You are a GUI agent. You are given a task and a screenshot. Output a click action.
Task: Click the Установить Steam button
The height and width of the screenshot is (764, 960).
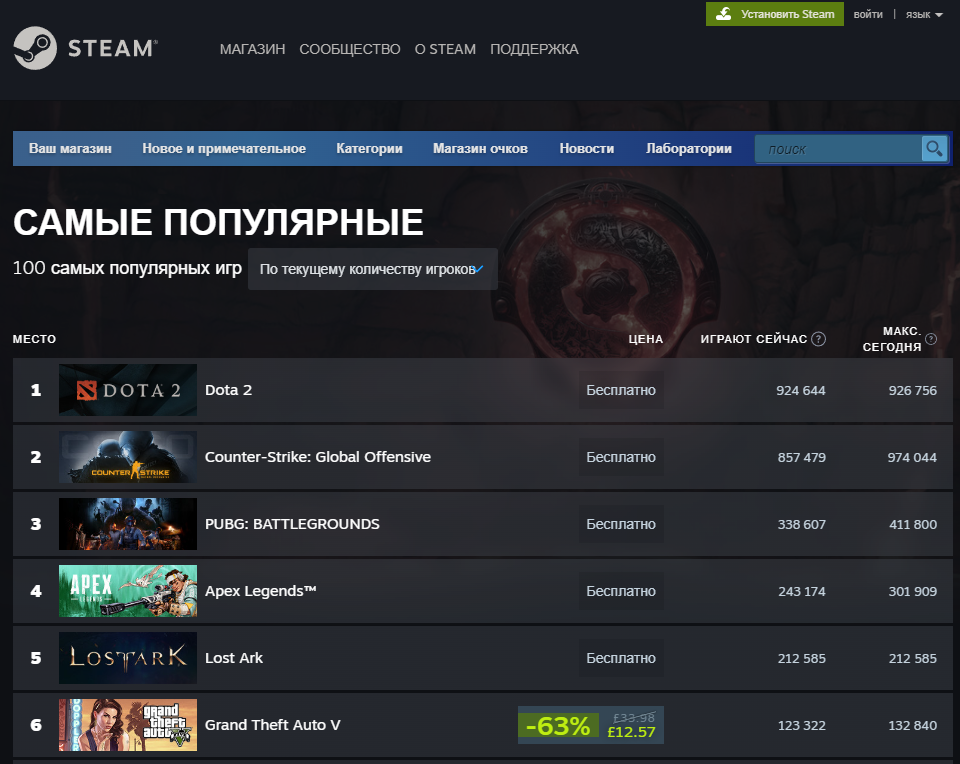click(774, 13)
